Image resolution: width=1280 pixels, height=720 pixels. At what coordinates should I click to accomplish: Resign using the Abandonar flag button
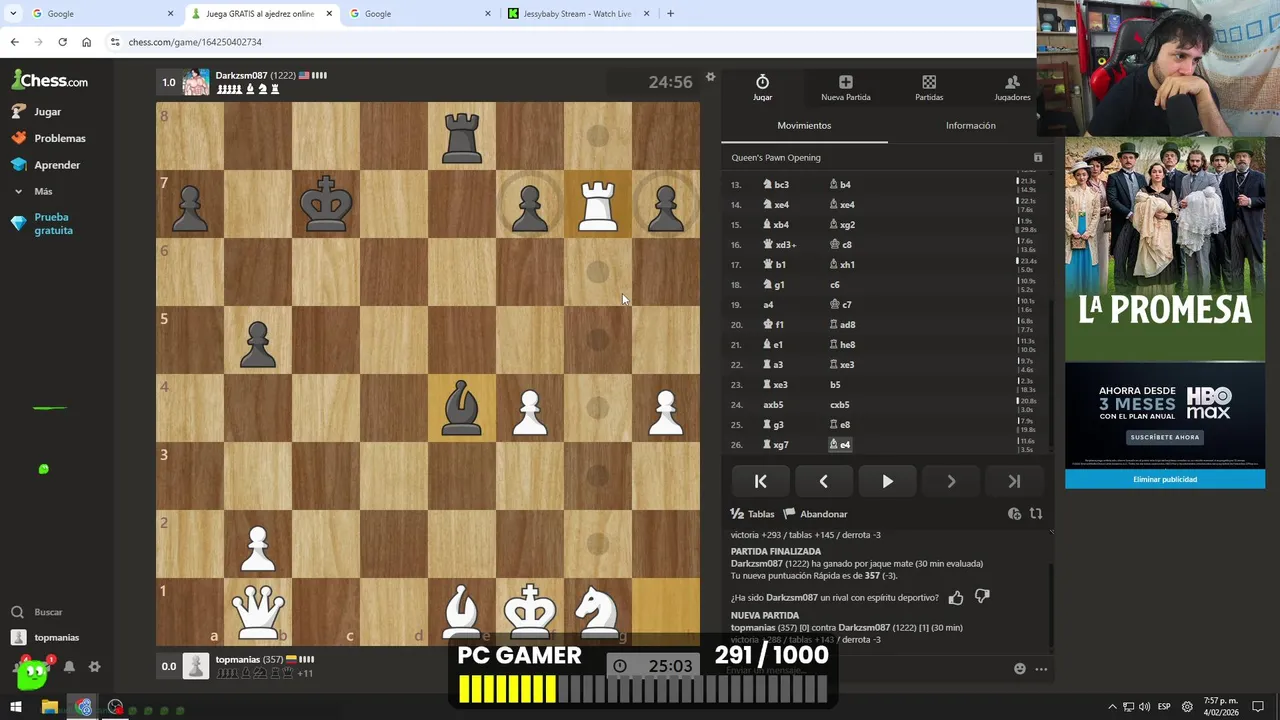tap(815, 514)
